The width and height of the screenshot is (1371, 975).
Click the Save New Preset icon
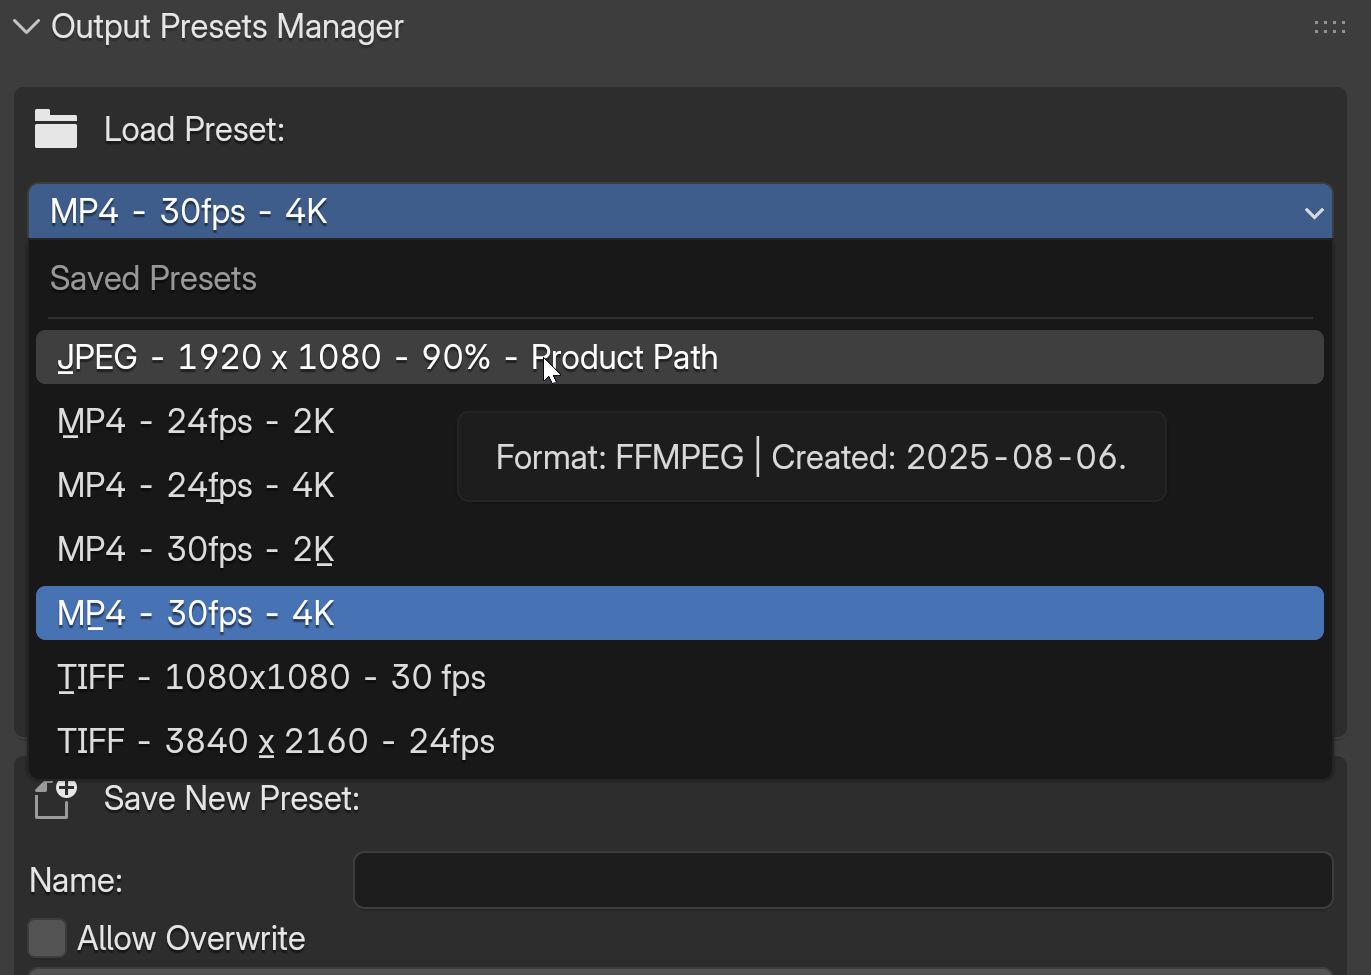(56, 799)
